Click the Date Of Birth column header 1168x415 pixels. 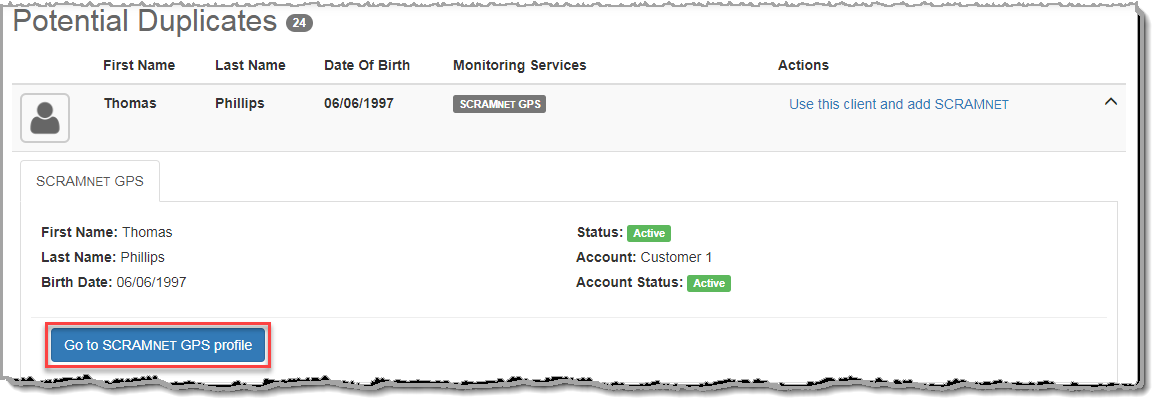367,65
